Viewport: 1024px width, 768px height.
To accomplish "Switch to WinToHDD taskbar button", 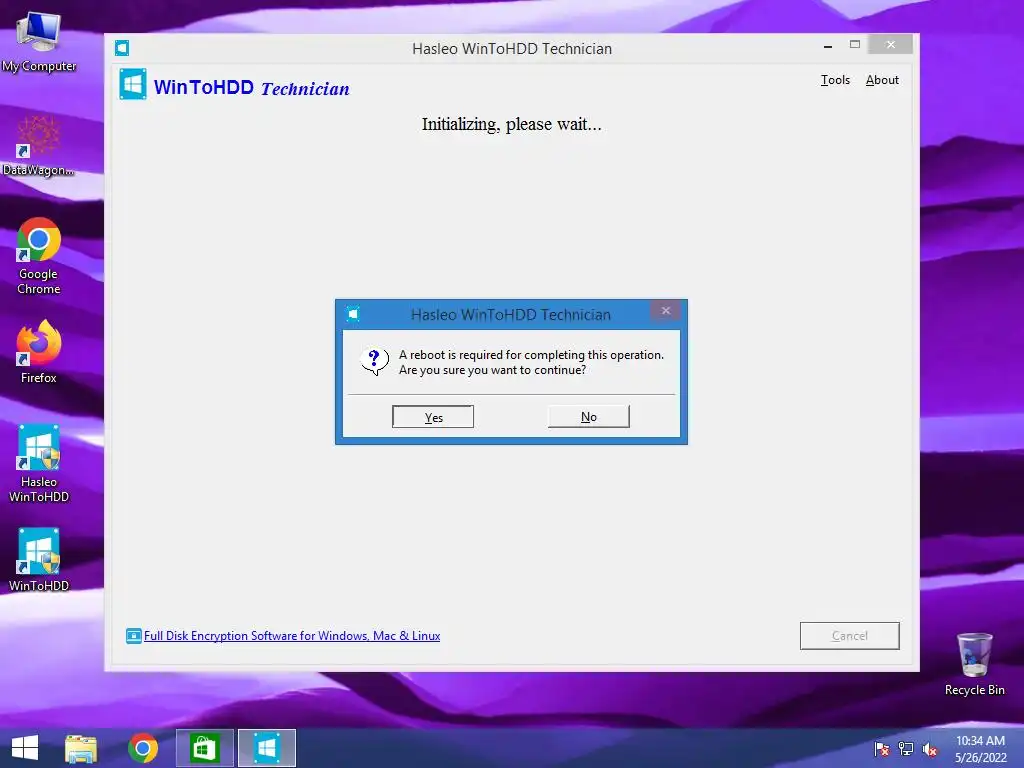I will [266, 748].
